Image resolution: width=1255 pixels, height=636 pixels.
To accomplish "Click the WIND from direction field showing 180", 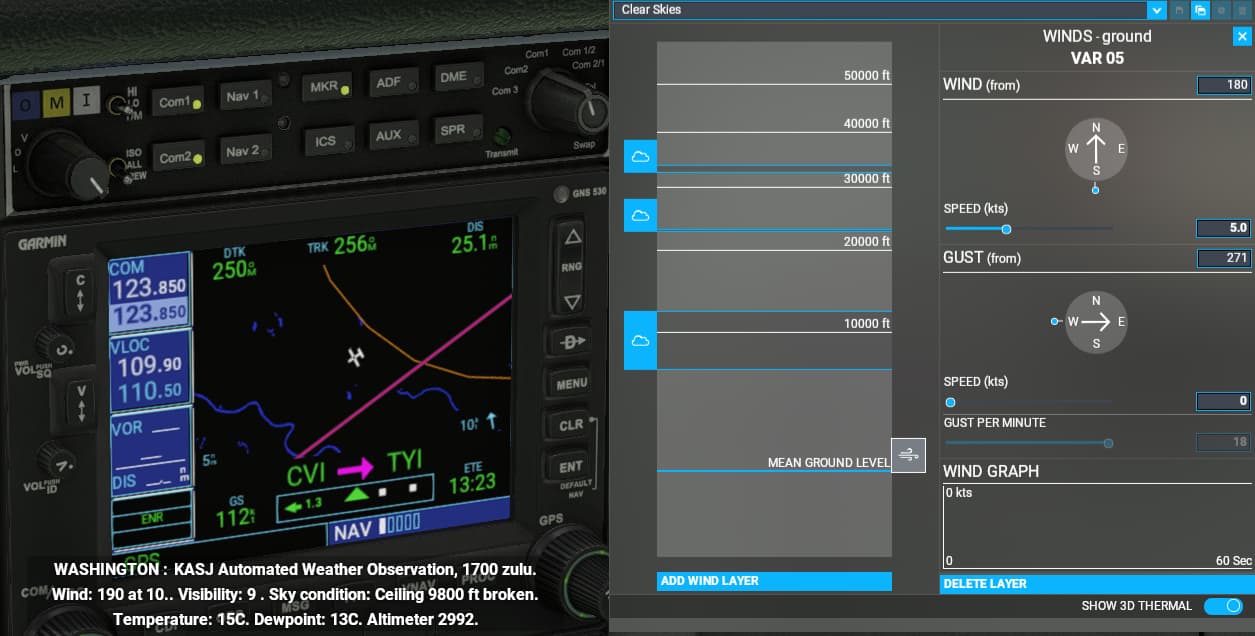I will pos(1224,85).
